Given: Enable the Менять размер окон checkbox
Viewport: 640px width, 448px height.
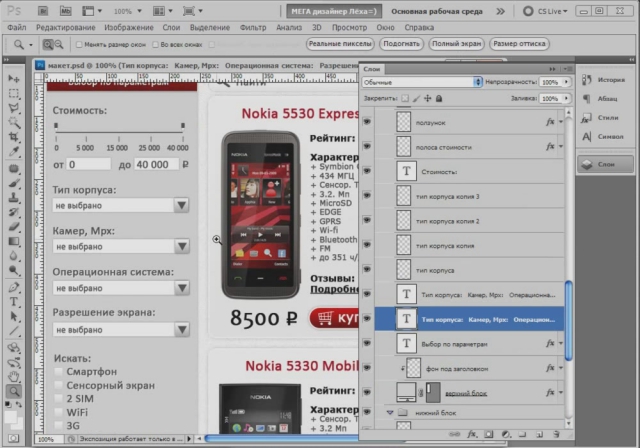Looking at the screenshot, I should pyautogui.click(x=79, y=44).
